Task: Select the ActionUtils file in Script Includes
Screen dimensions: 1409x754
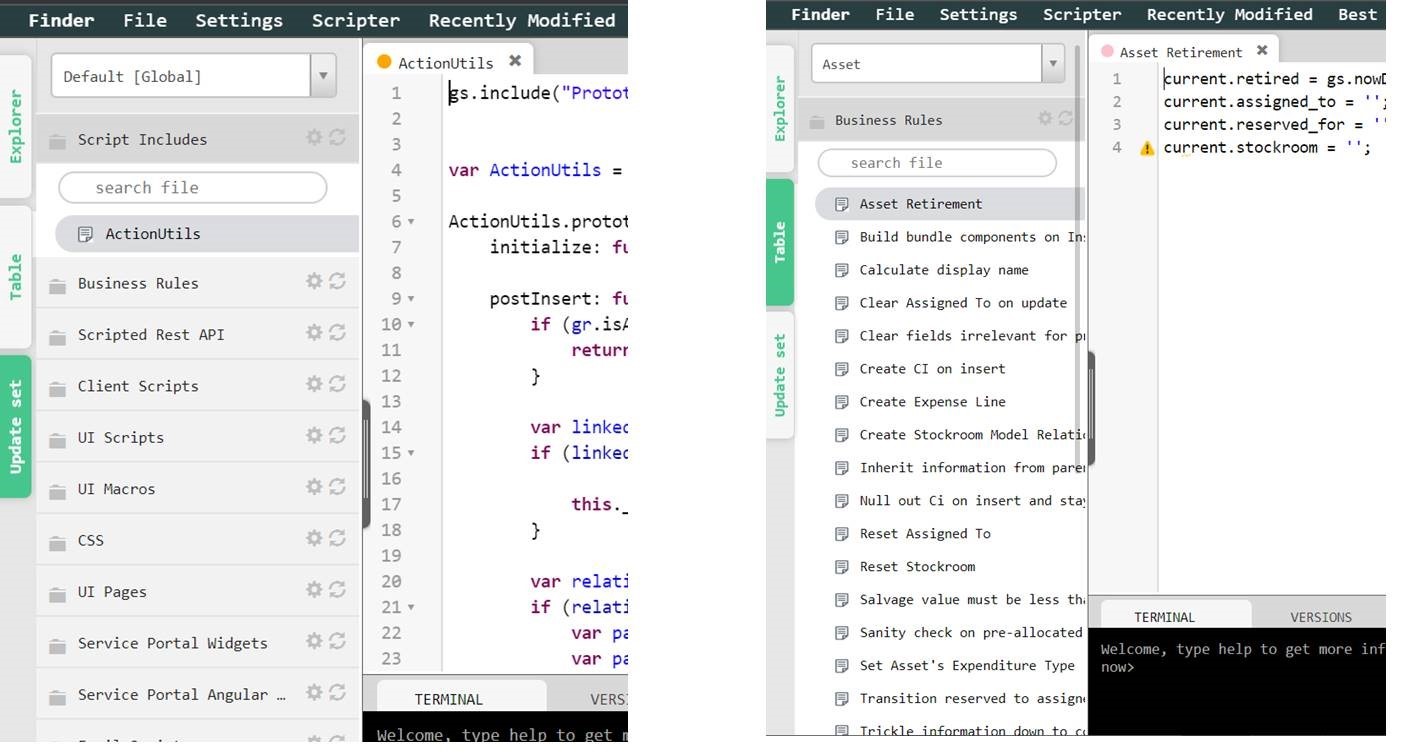Action: click(152, 234)
